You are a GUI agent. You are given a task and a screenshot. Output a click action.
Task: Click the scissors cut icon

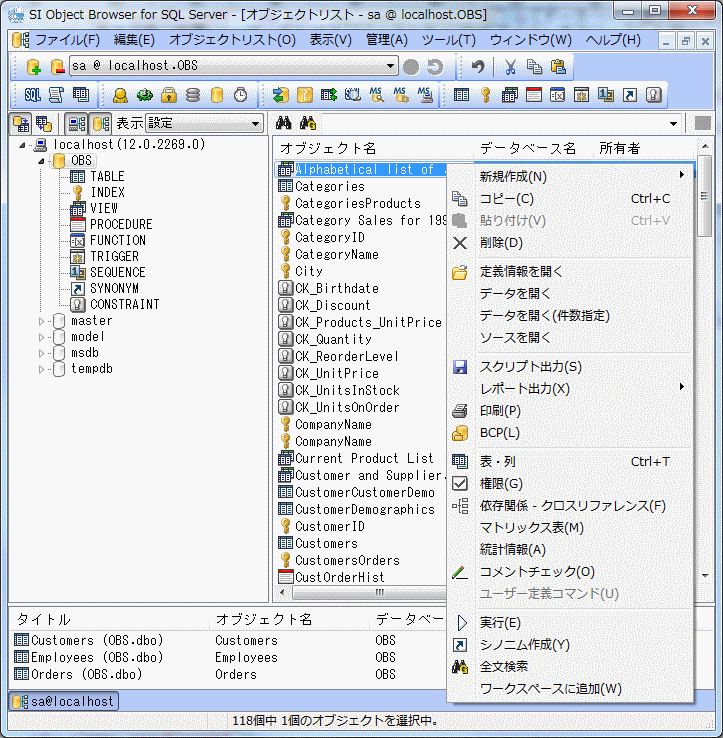510,67
